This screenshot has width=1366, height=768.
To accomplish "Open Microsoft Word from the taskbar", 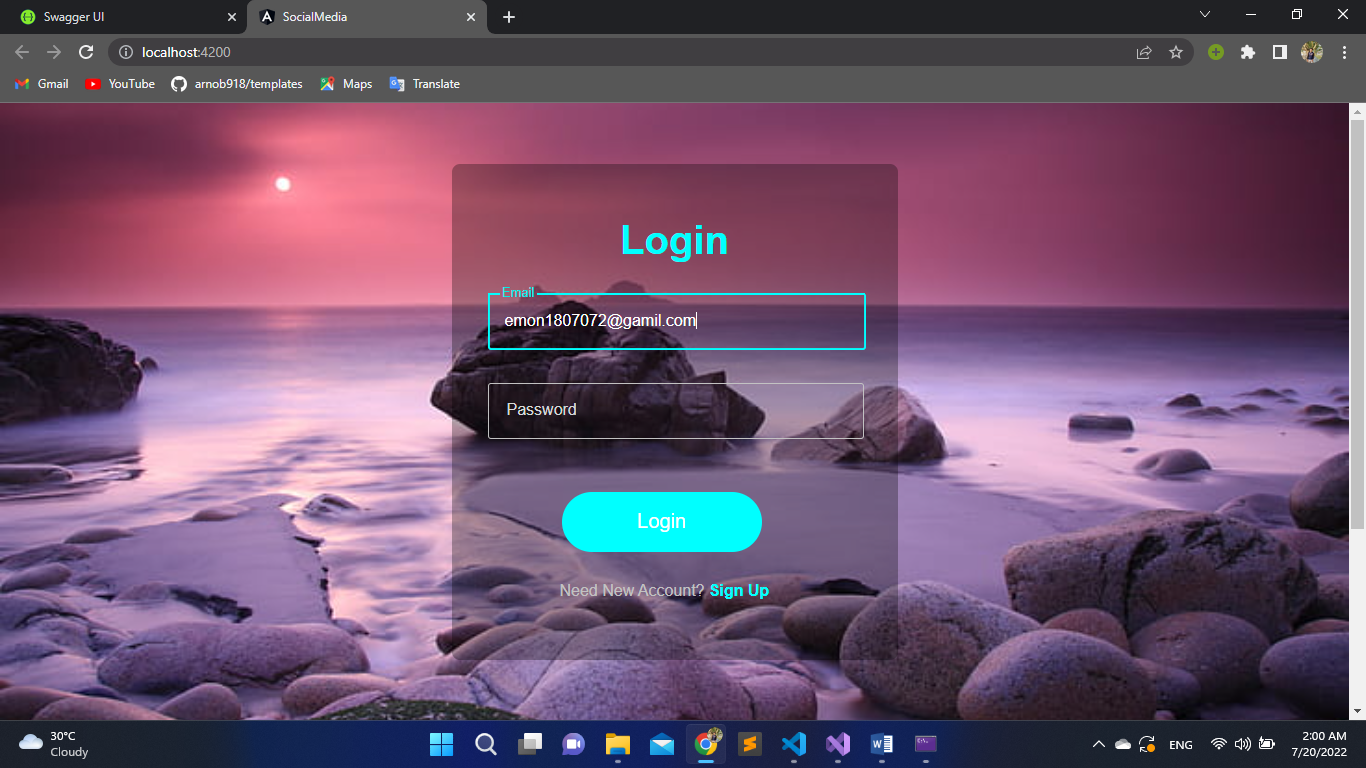I will [882, 744].
